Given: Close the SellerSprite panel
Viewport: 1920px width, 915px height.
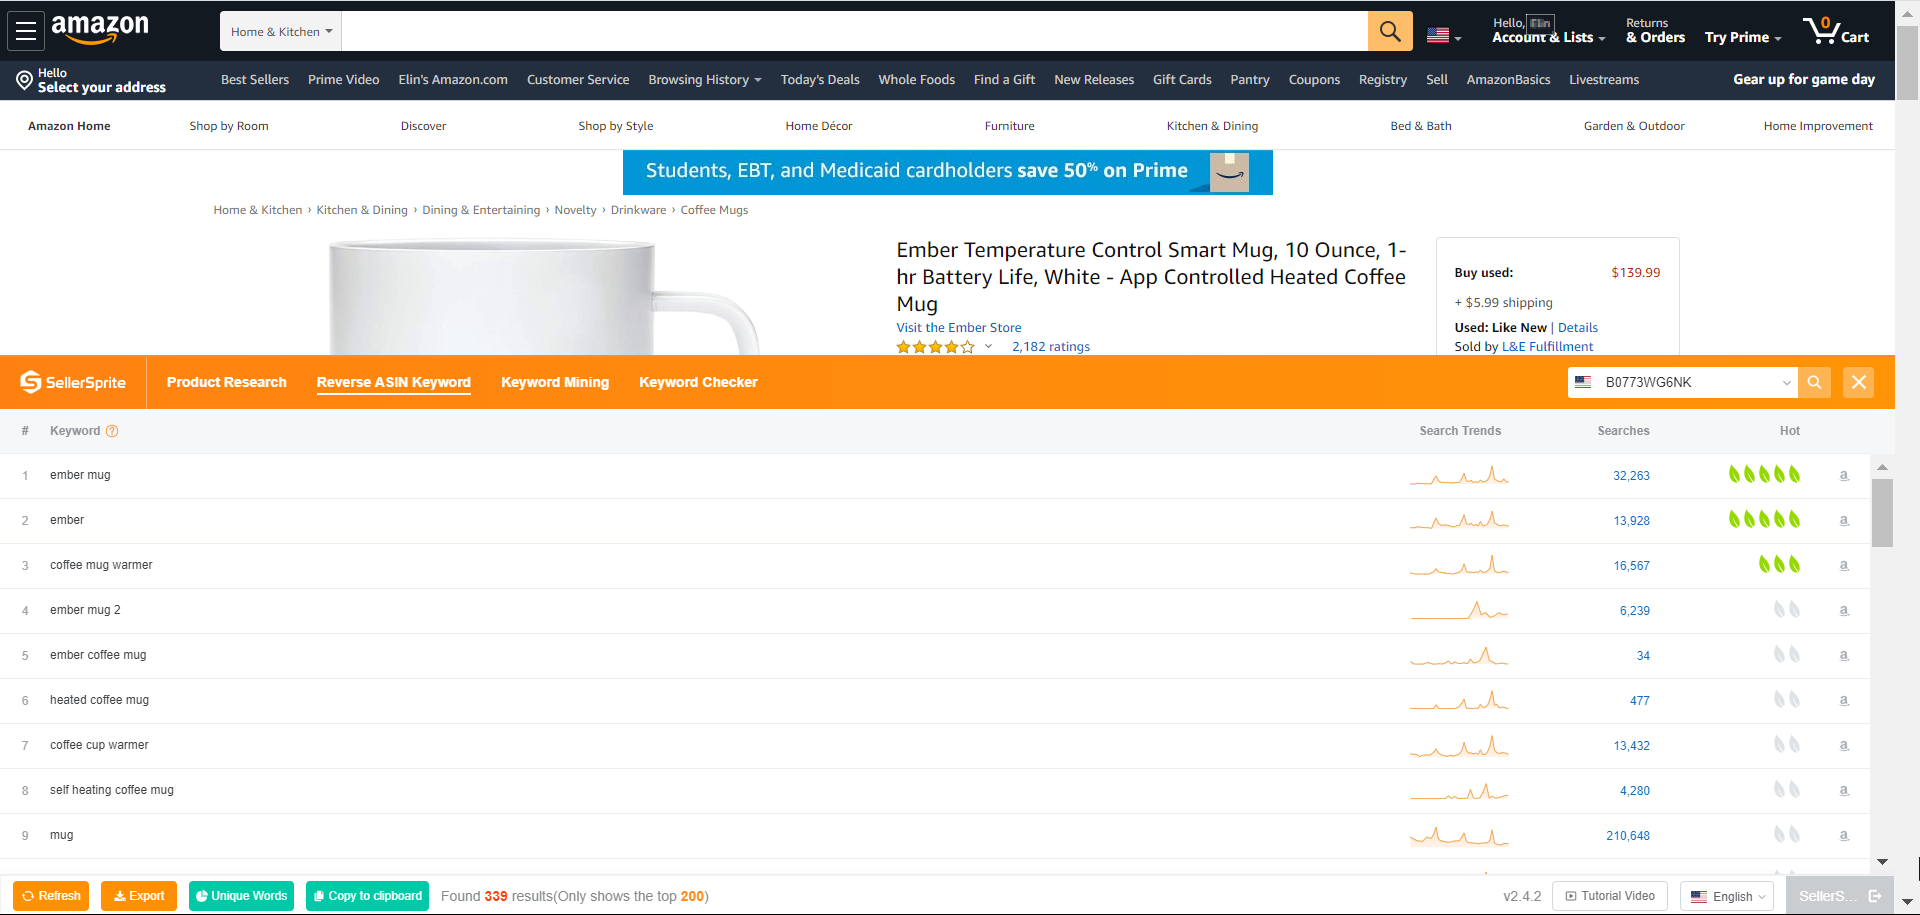Looking at the screenshot, I should (1859, 382).
